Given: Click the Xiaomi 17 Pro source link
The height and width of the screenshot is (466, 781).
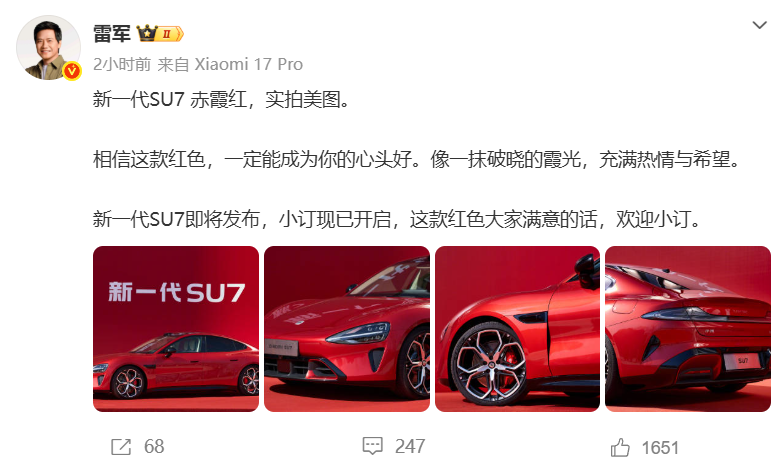Looking at the screenshot, I should pyautogui.click(x=249, y=64).
